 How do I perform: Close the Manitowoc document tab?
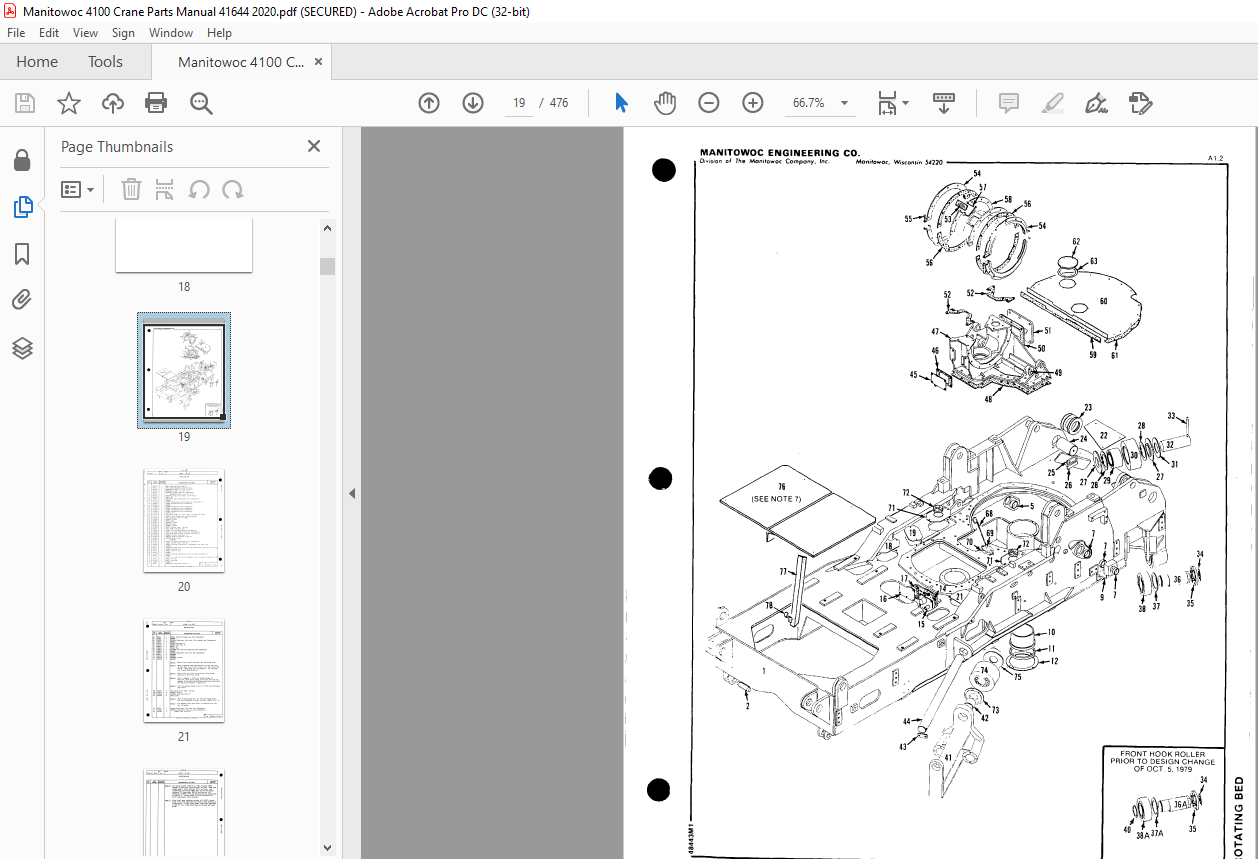pyautogui.click(x=319, y=62)
